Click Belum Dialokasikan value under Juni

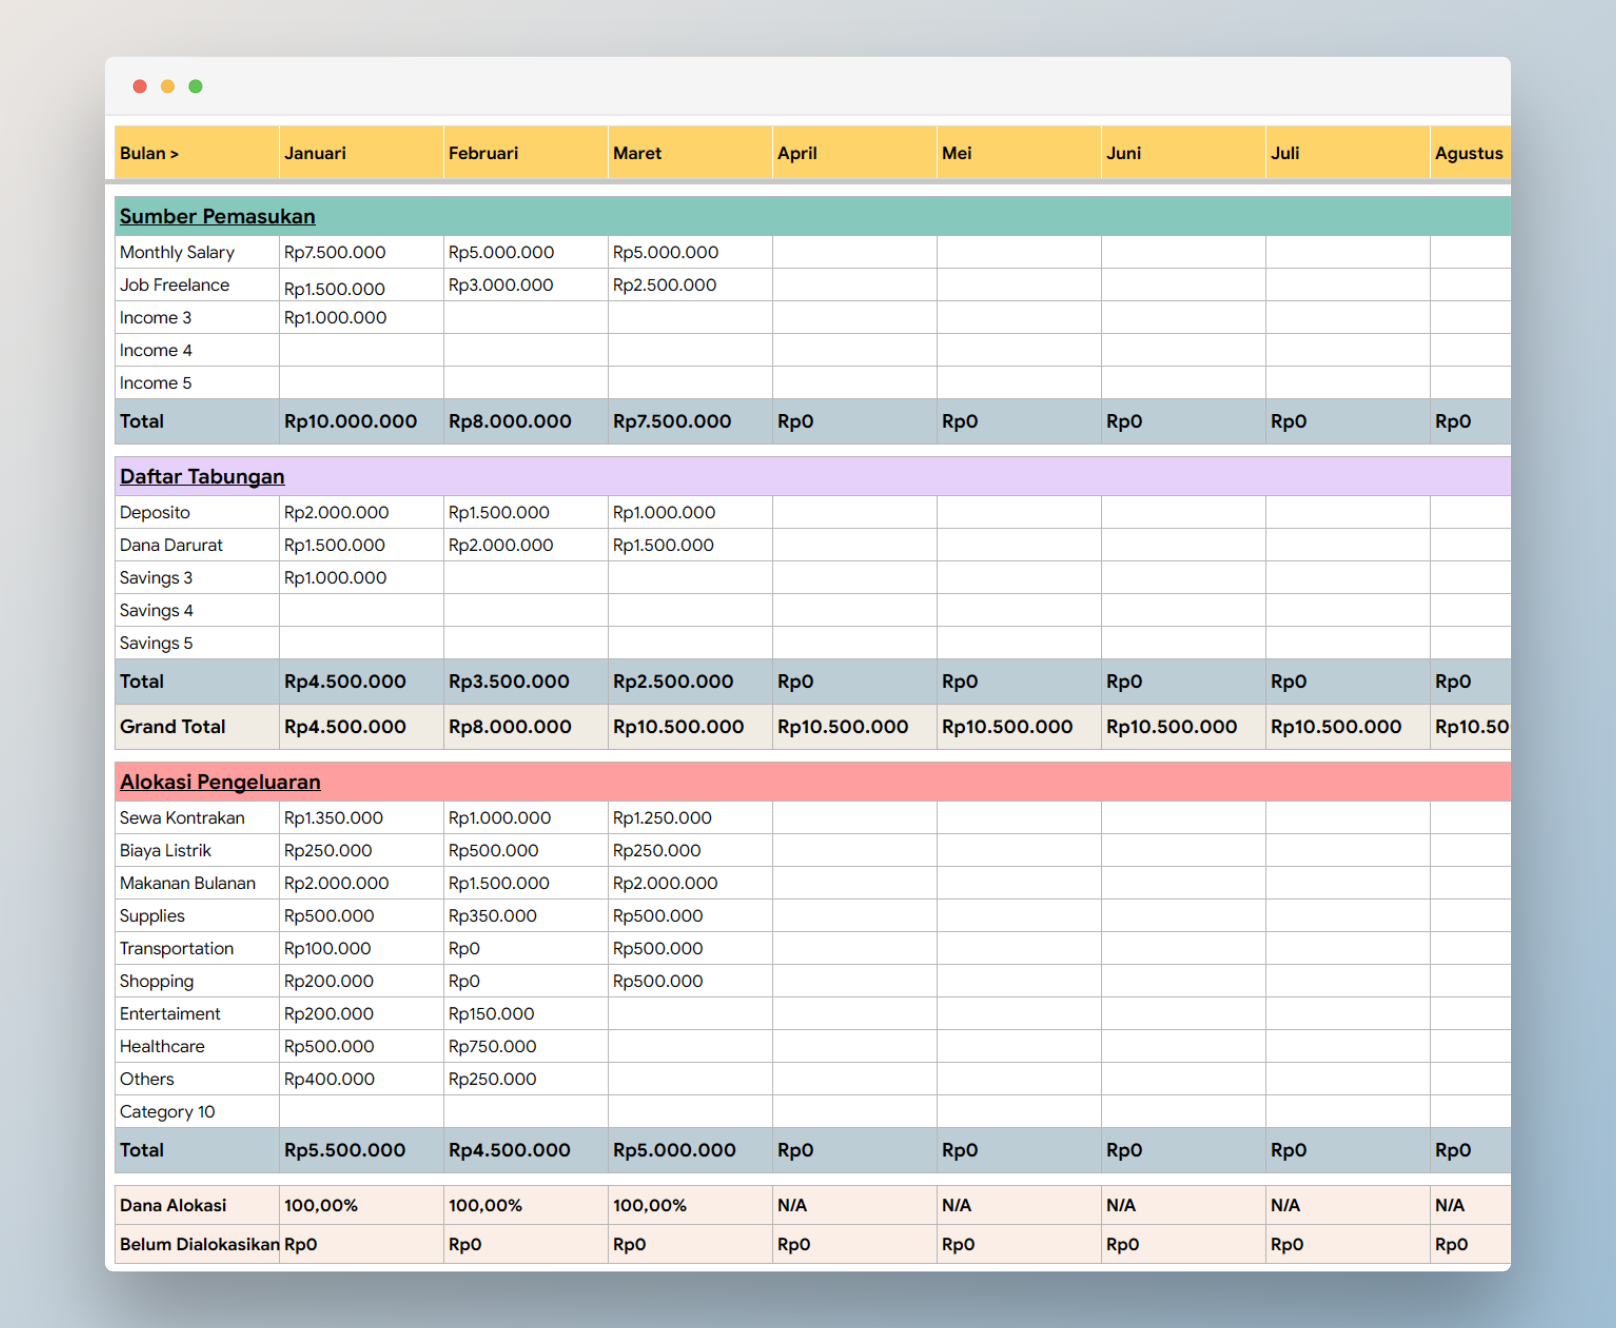(1123, 1244)
